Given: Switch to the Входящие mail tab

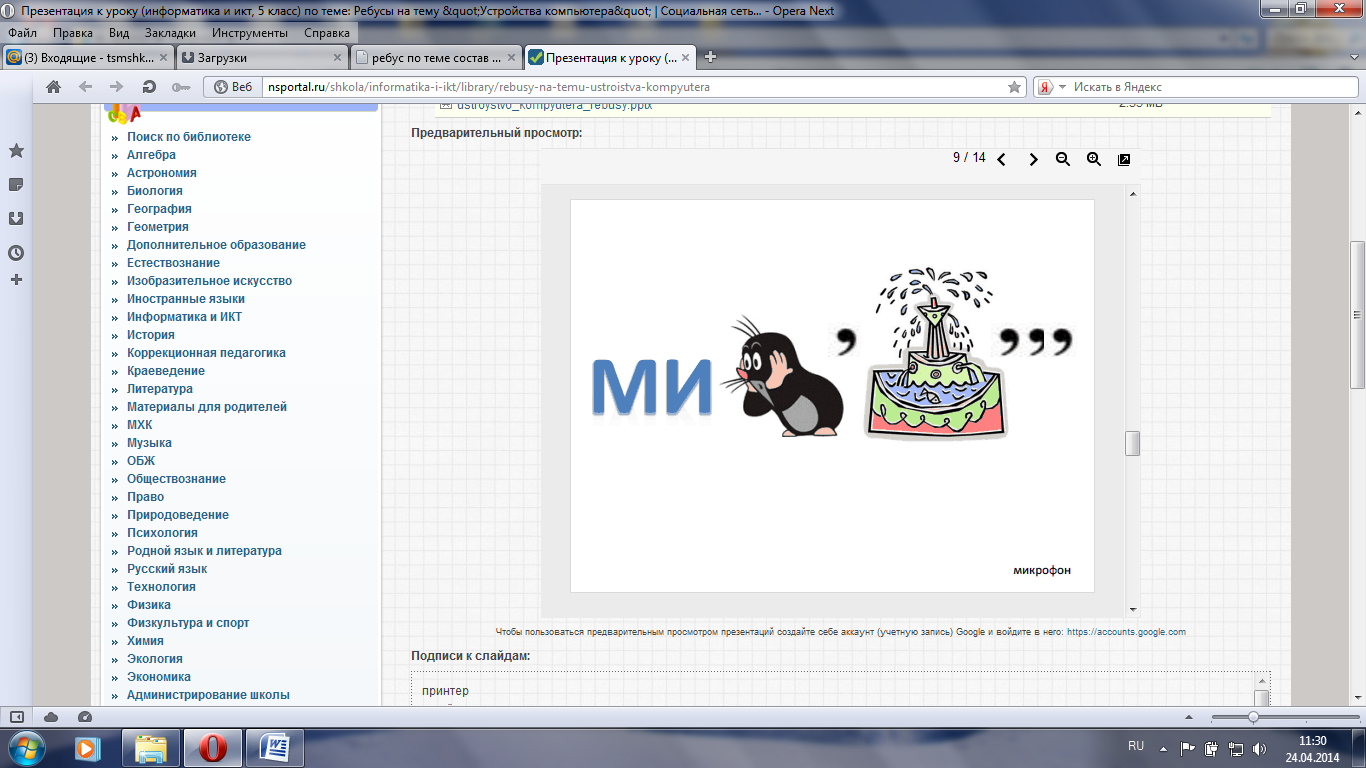Looking at the screenshot, I should [x=88, y=57].
